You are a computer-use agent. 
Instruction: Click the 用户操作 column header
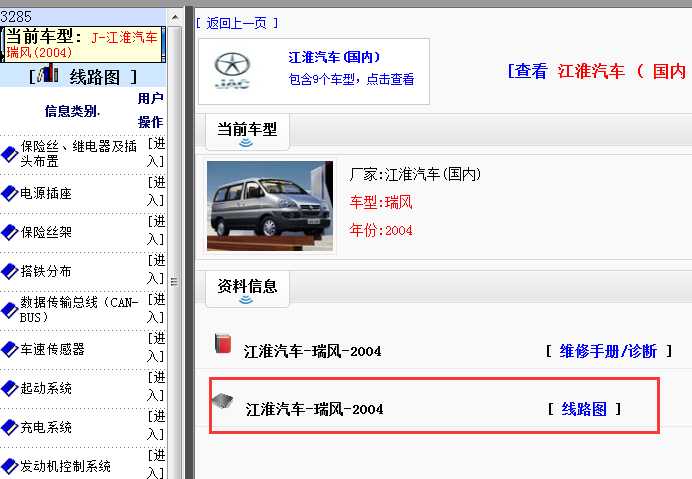pyautogui.click(x=150, y=110)
